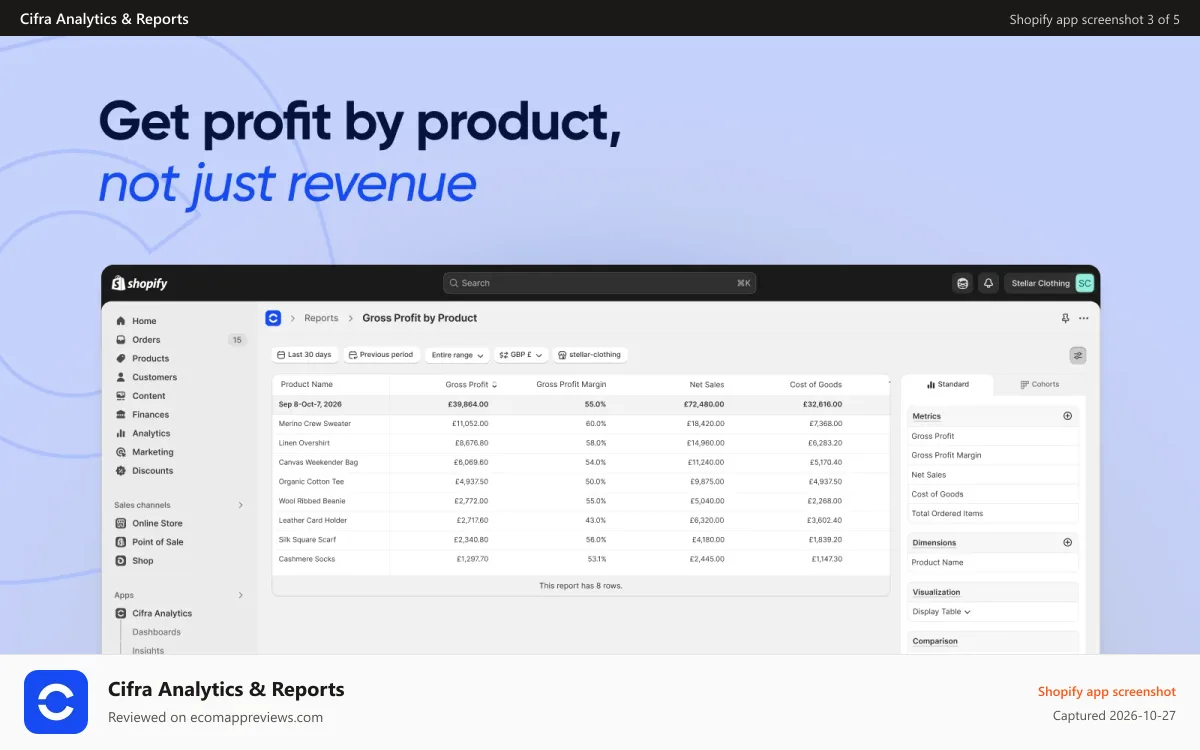Open the Display Table visualization dropdown
Viewport: 1200px width, 750px height.
(x=941, y=611)
